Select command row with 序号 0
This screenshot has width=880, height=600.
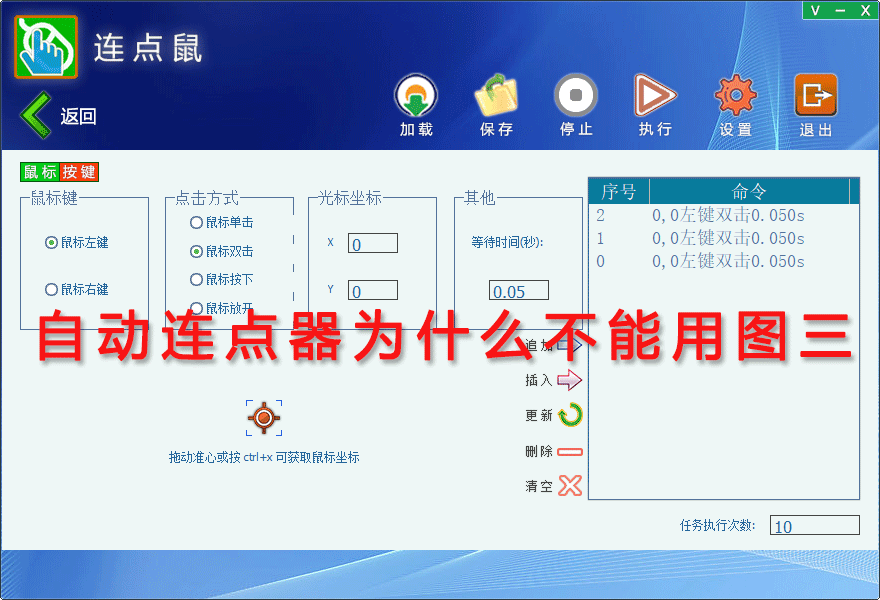click(x=723, y=261)
